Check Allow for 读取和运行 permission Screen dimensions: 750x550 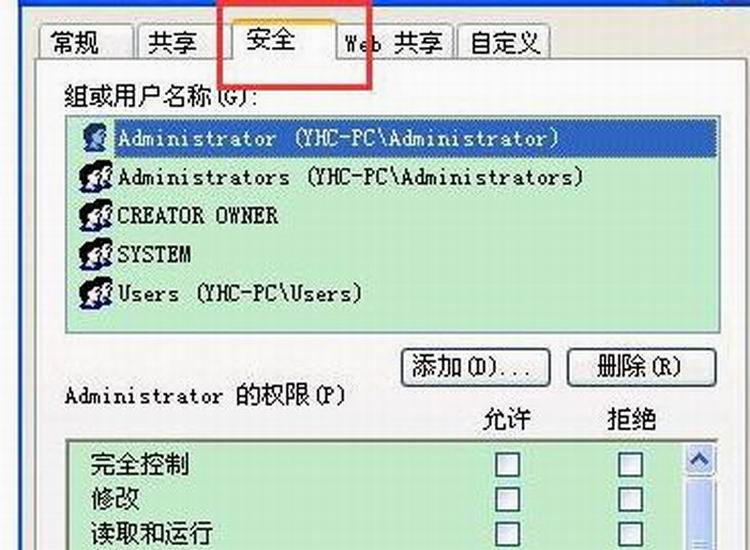point(507,534)
